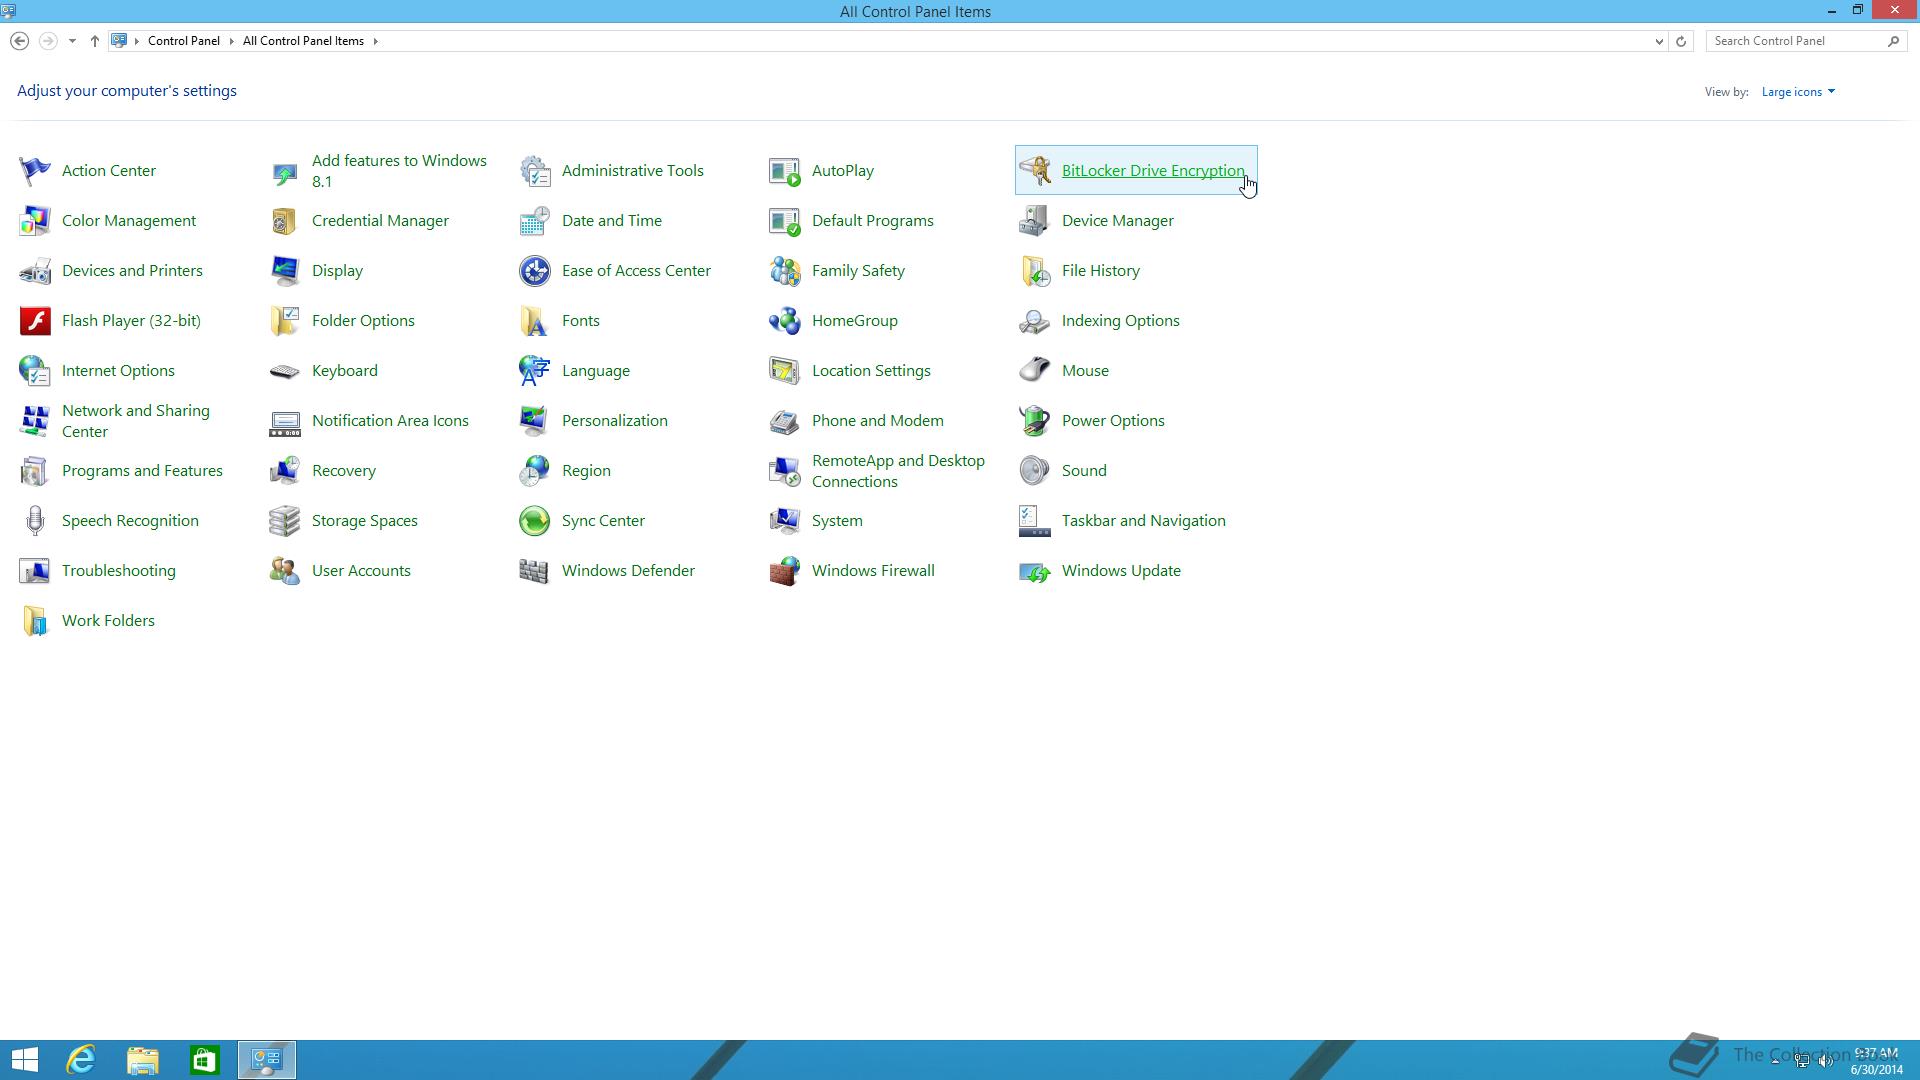
Task: Click the Storage Spaces icon
Action: (x=285, y=521)
